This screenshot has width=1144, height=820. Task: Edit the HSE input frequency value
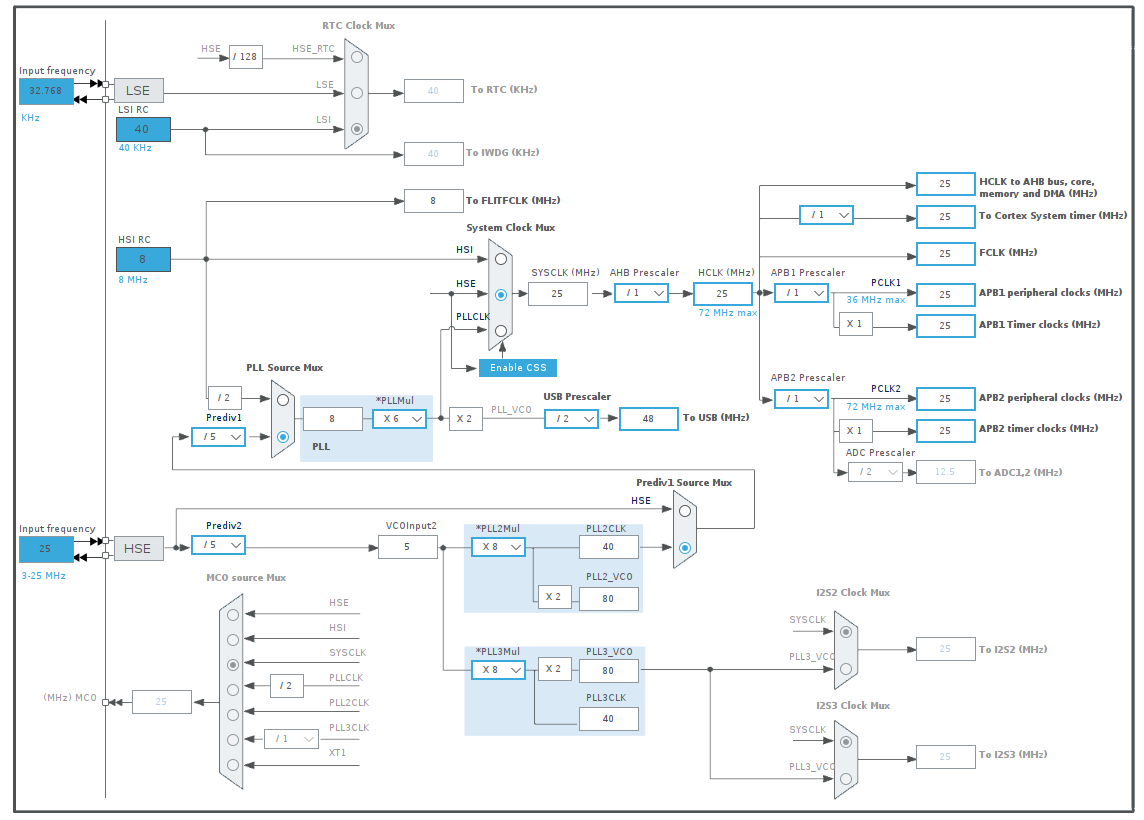point(45,549)
